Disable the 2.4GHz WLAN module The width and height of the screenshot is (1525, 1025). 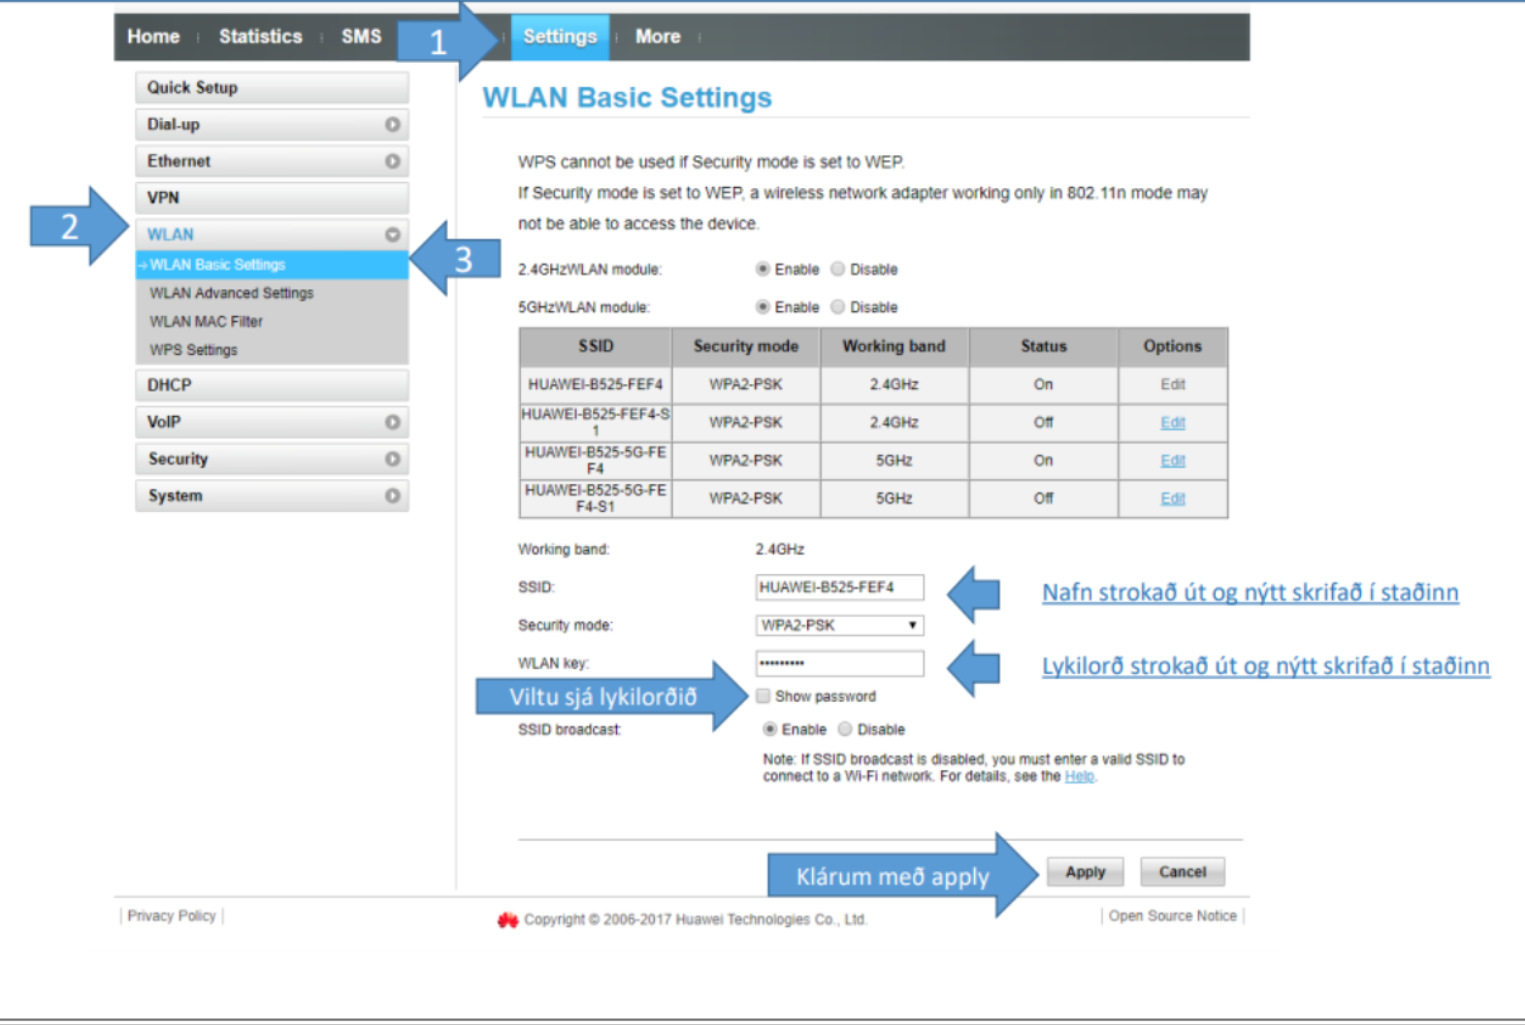coord(838,269)
